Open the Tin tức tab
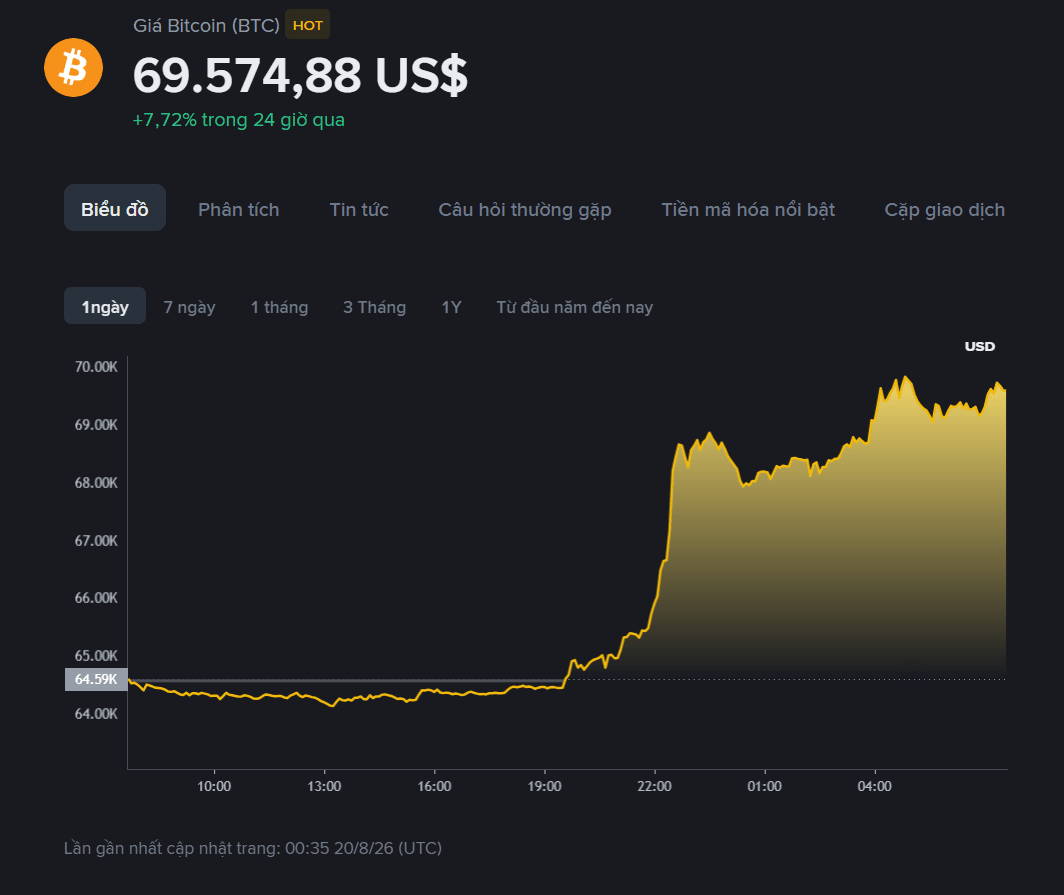 click(x=359, y=210)
